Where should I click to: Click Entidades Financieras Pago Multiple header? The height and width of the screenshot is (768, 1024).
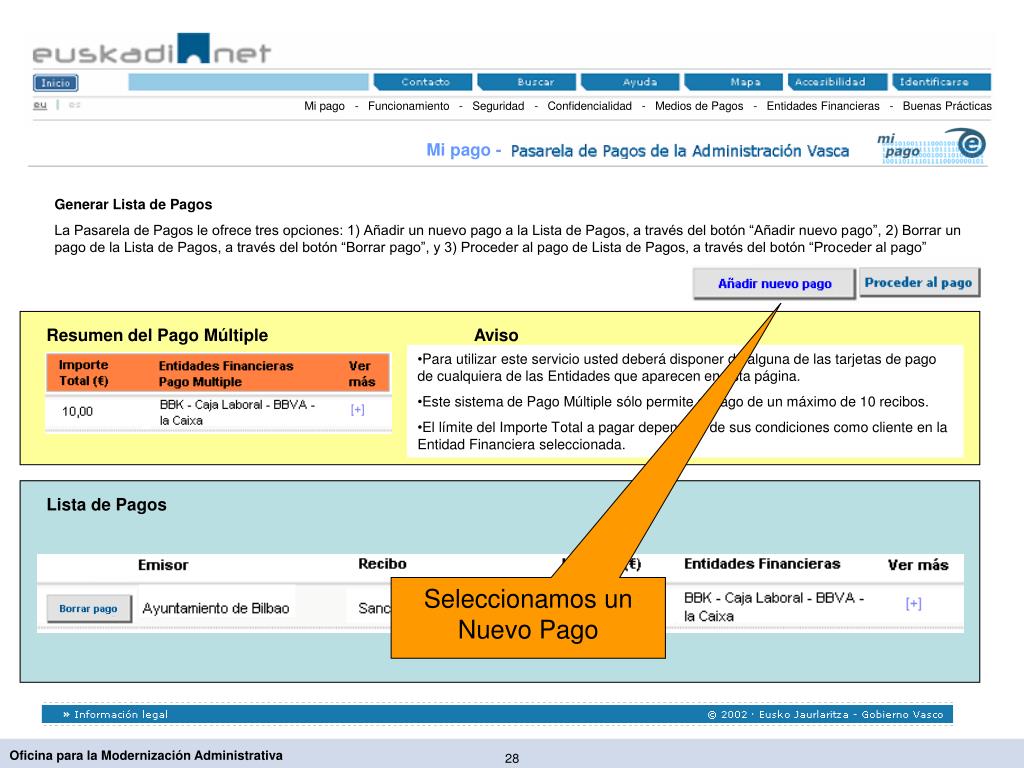(226, 374)
